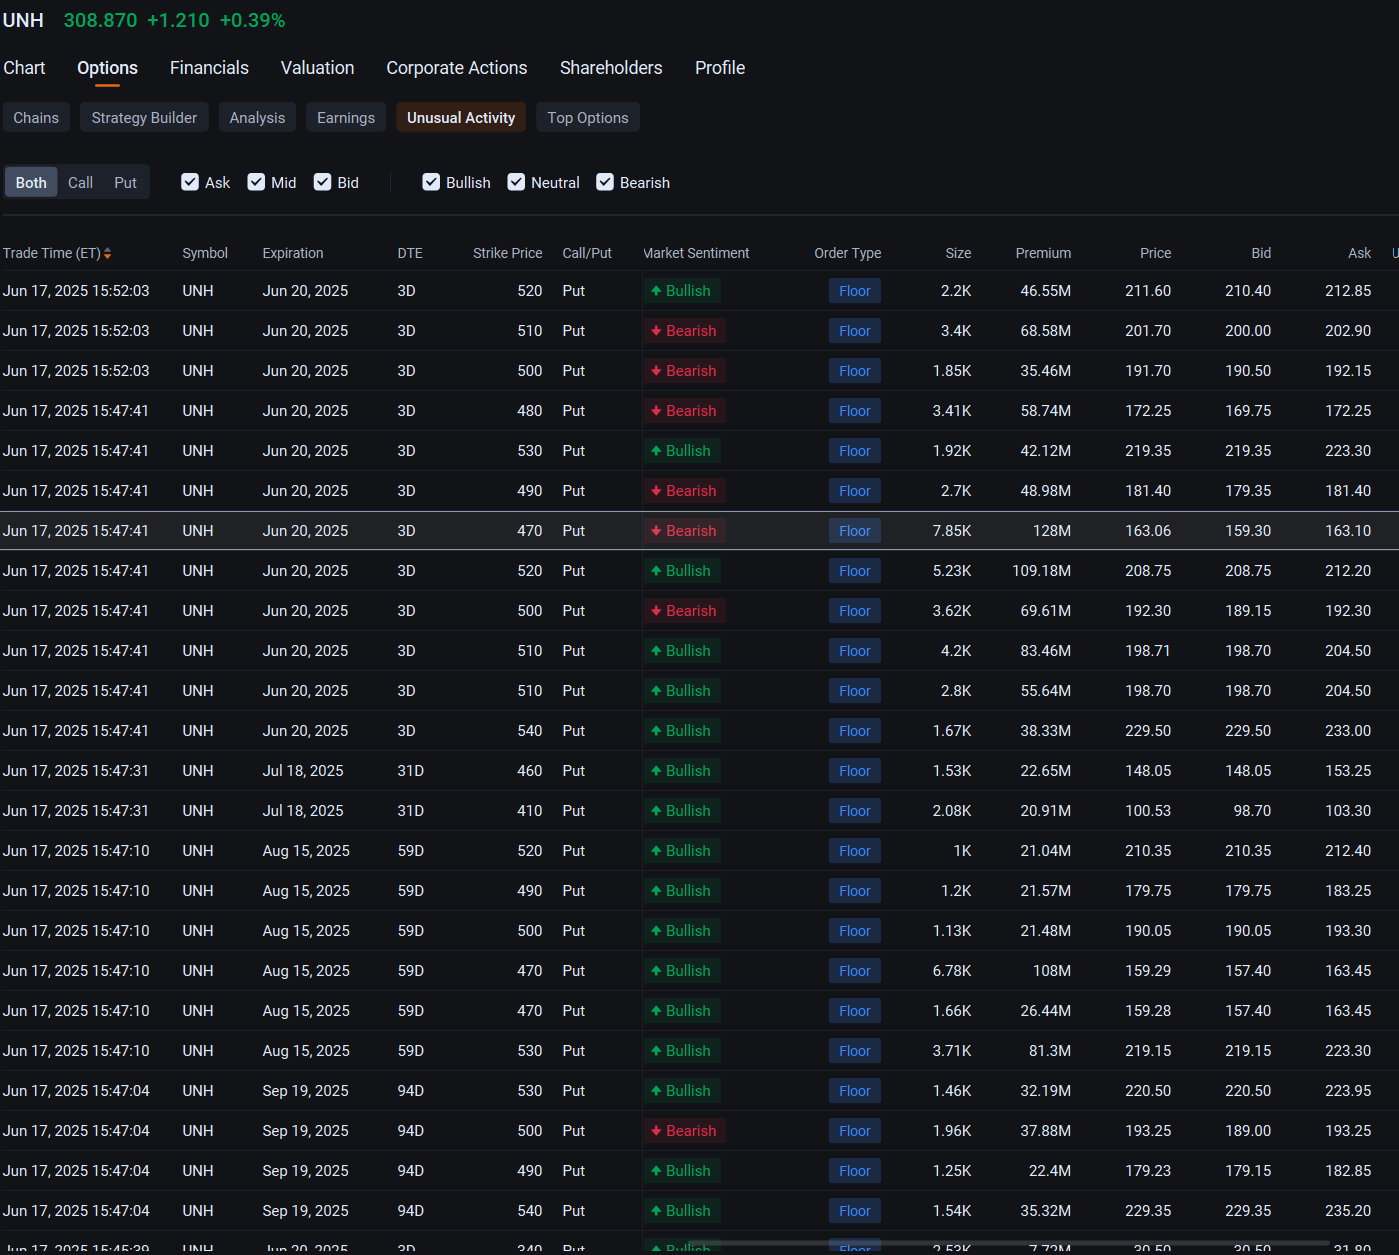
Task: Select the Put filter option
Action: 125,183
